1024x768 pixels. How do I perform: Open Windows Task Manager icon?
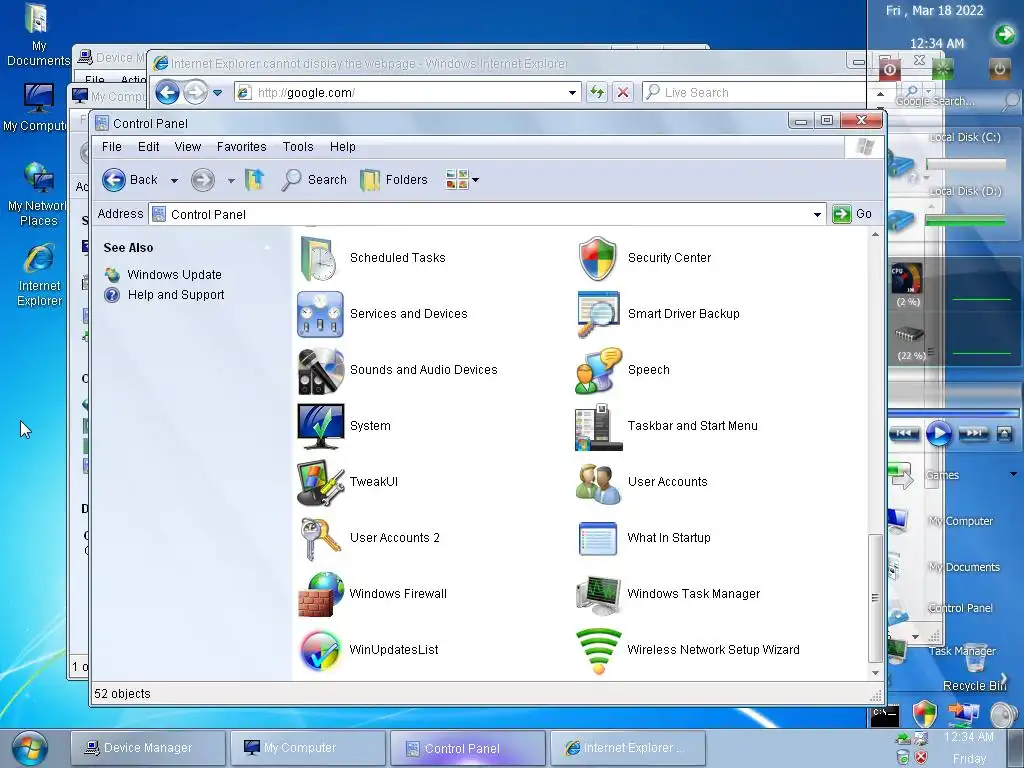coord(598,594)
